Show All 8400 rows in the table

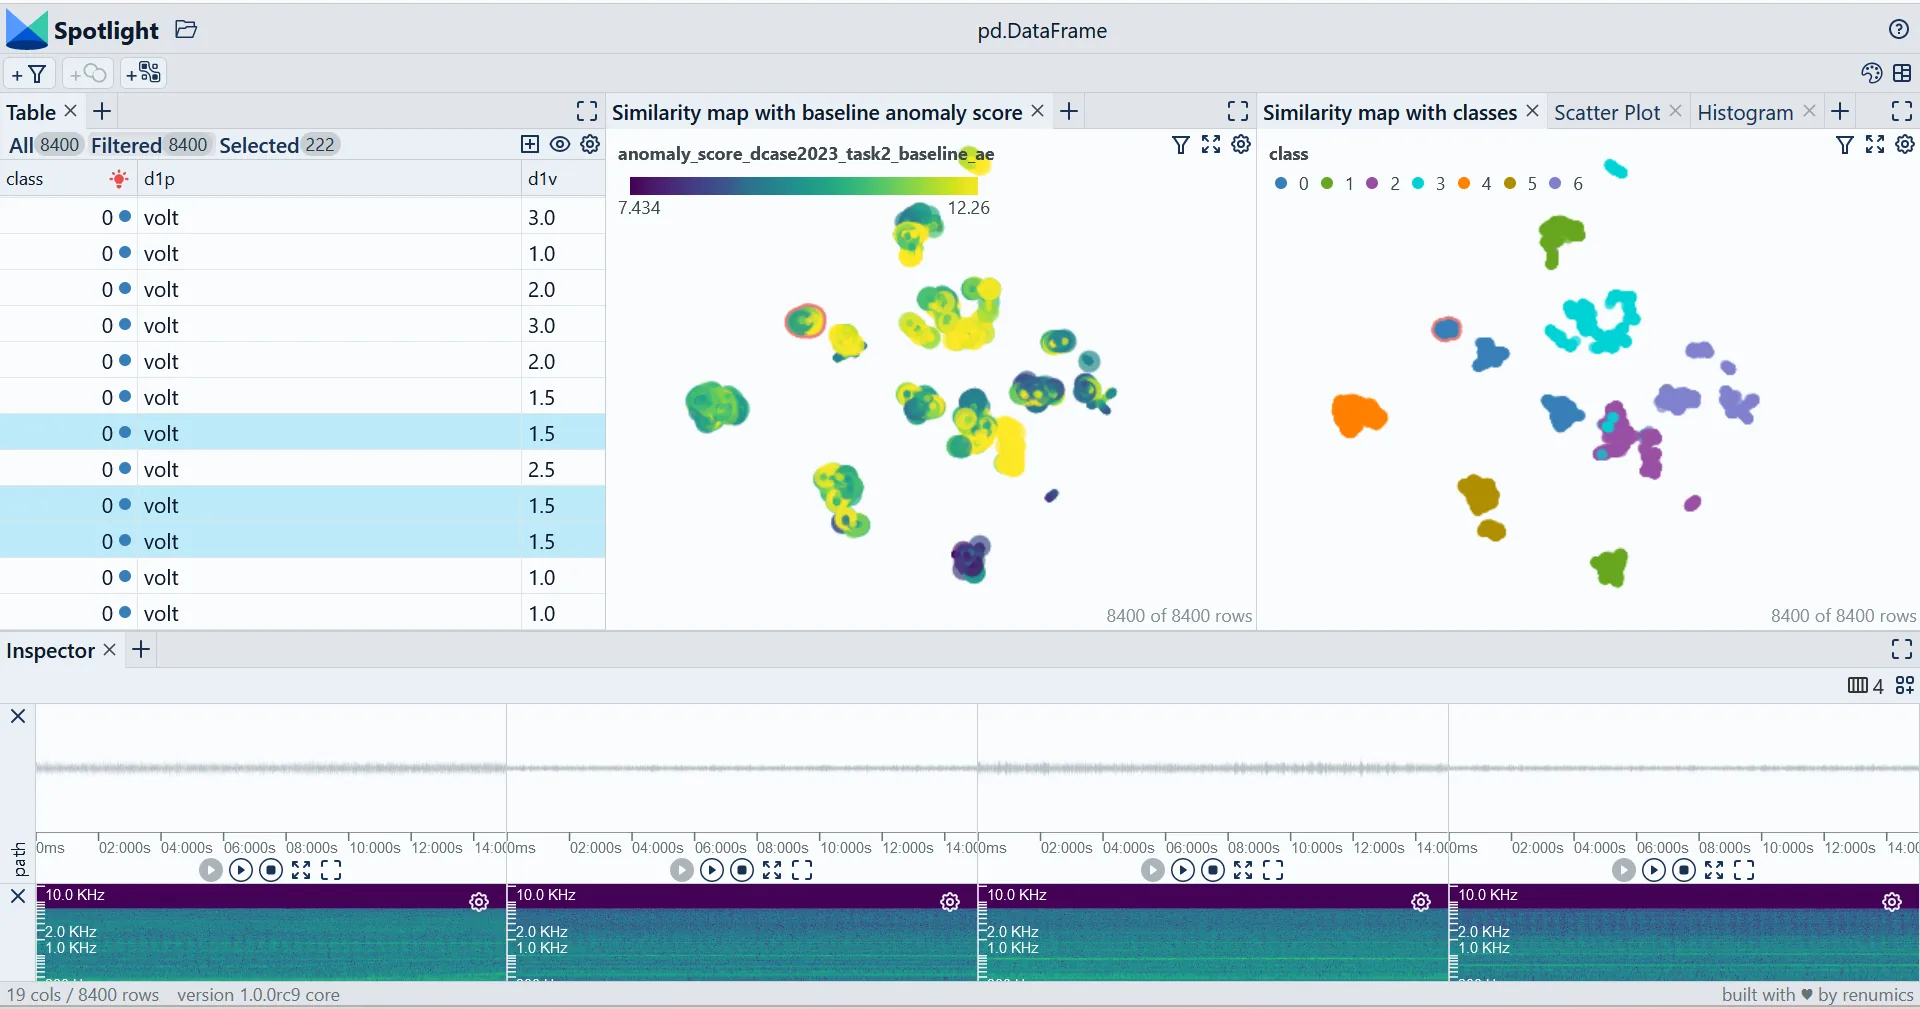(45, 145)
